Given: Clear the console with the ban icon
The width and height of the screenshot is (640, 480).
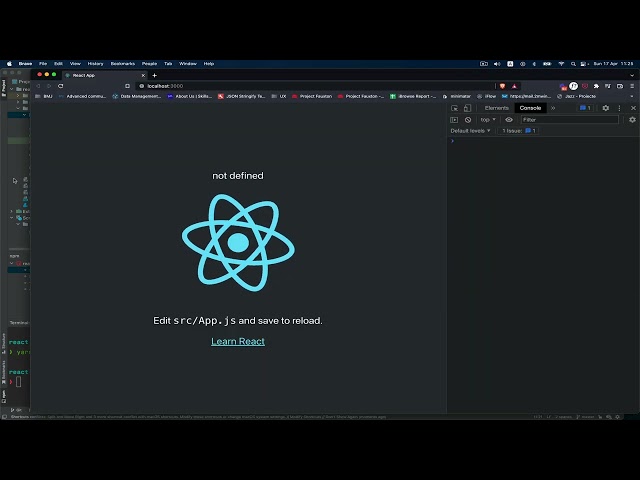Looking at the screenshot, I should pos(468,120).
